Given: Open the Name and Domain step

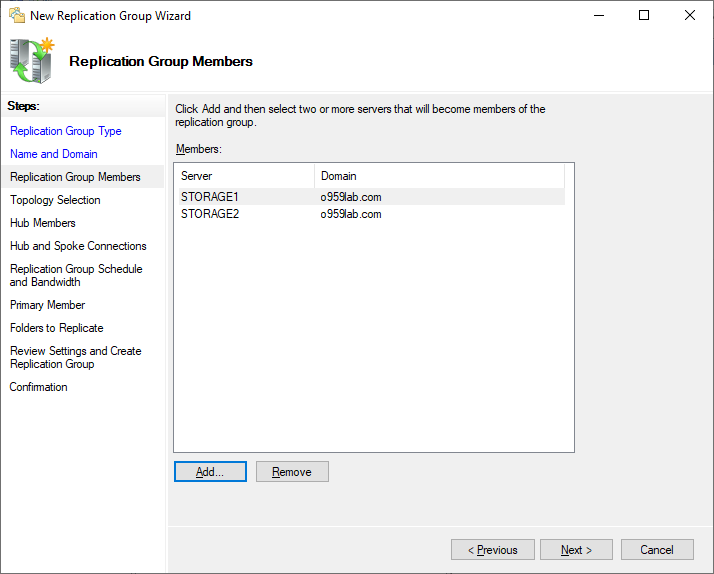Looking at the screenshot, I should pyautogui.click(x=54, y=154).
